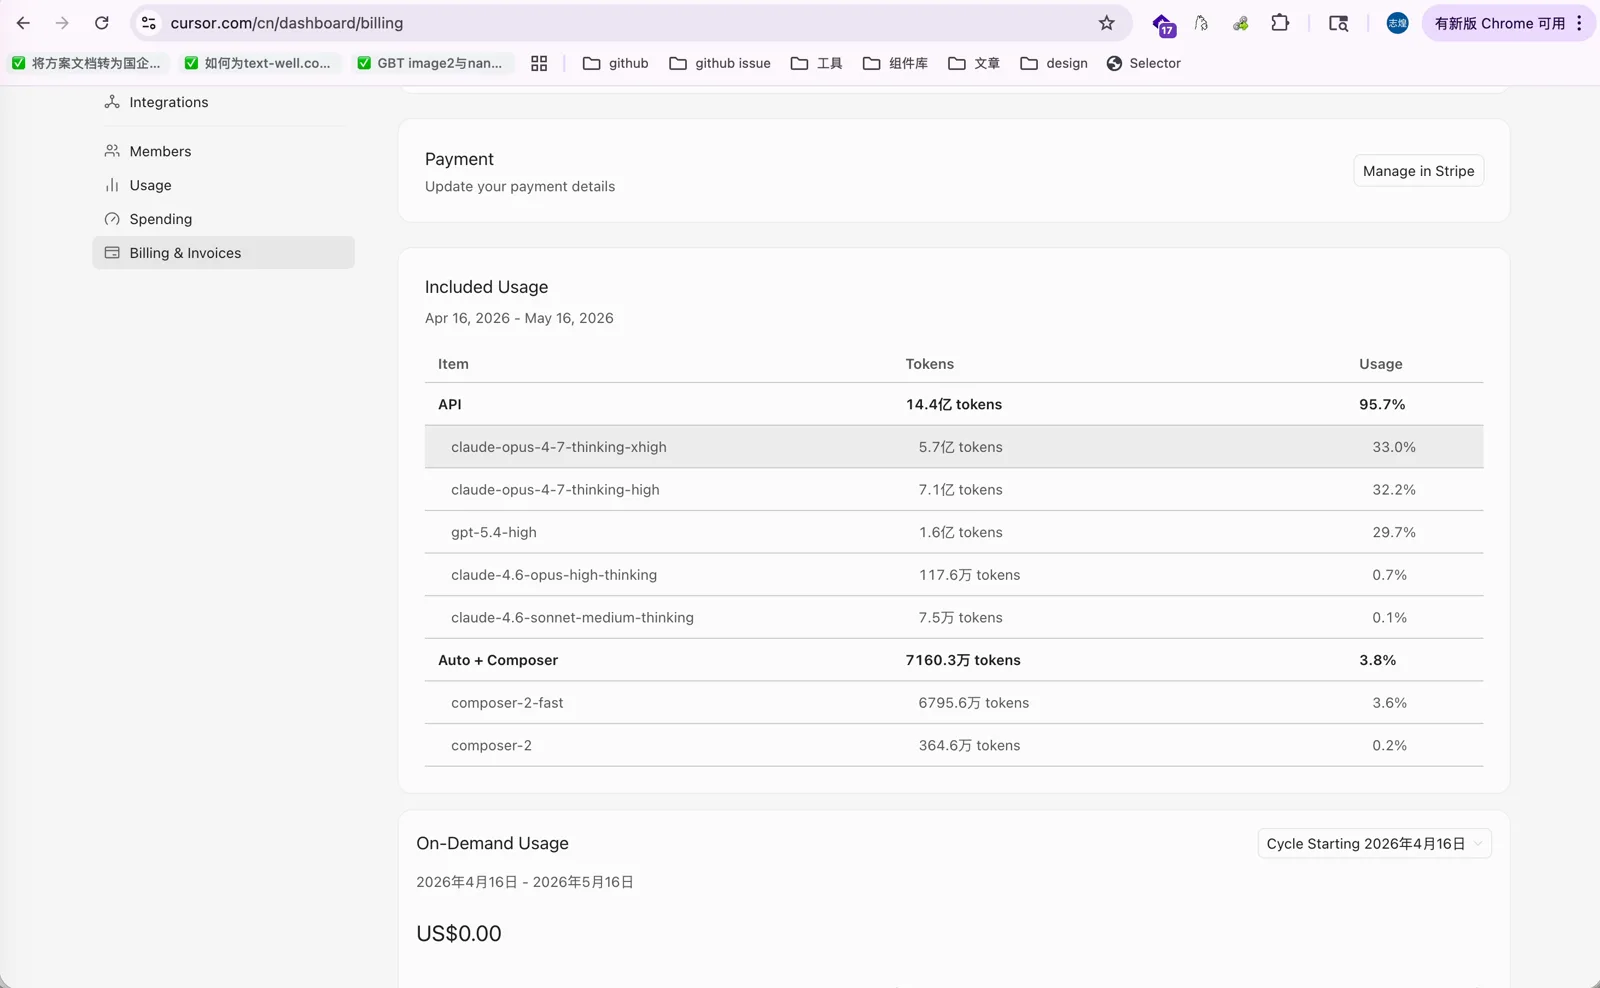Expand the 工具 bookmark folder

tap(816, 63)
